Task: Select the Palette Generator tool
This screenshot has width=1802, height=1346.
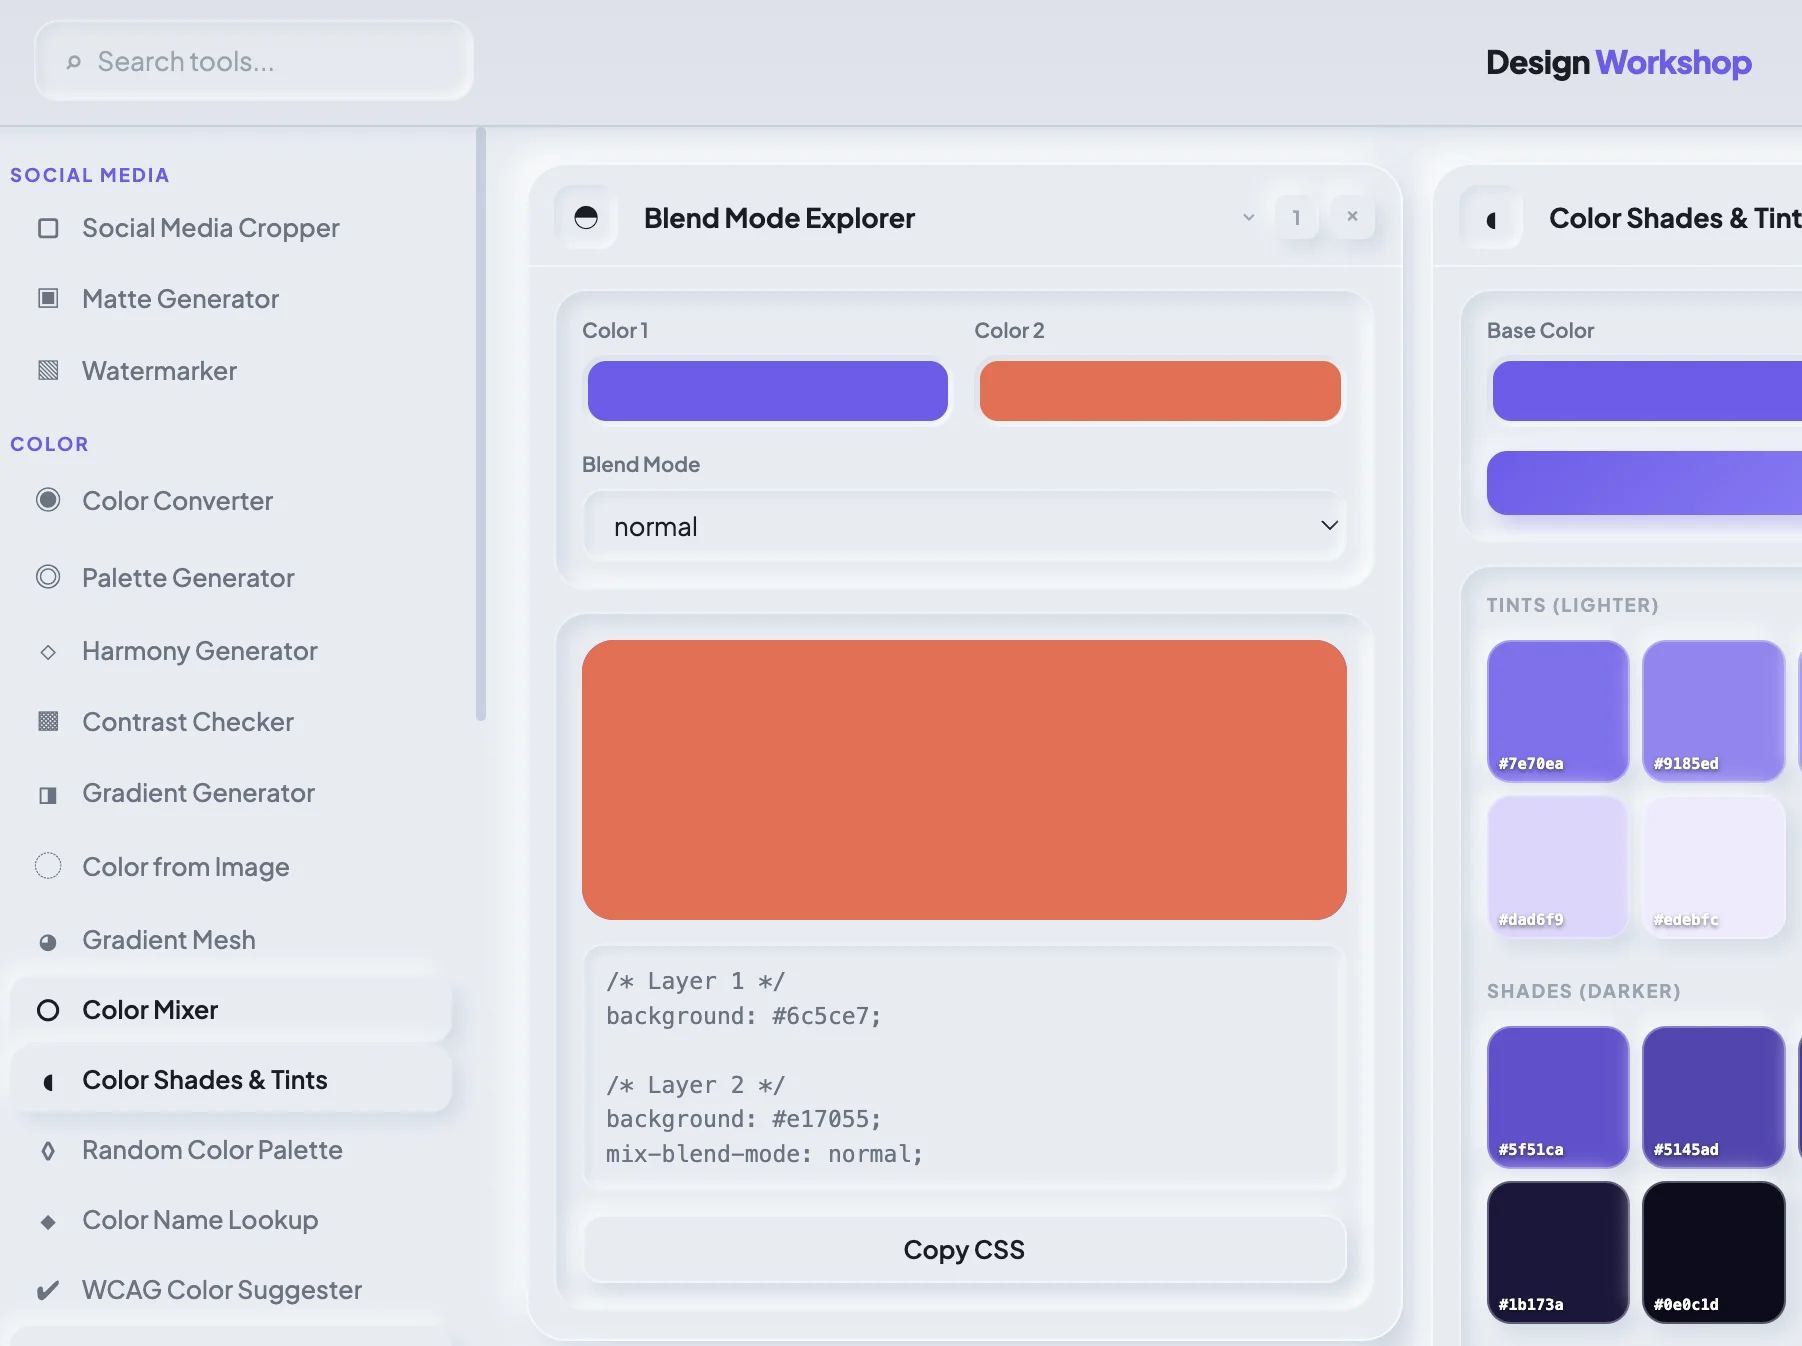Action: point(188,578)
